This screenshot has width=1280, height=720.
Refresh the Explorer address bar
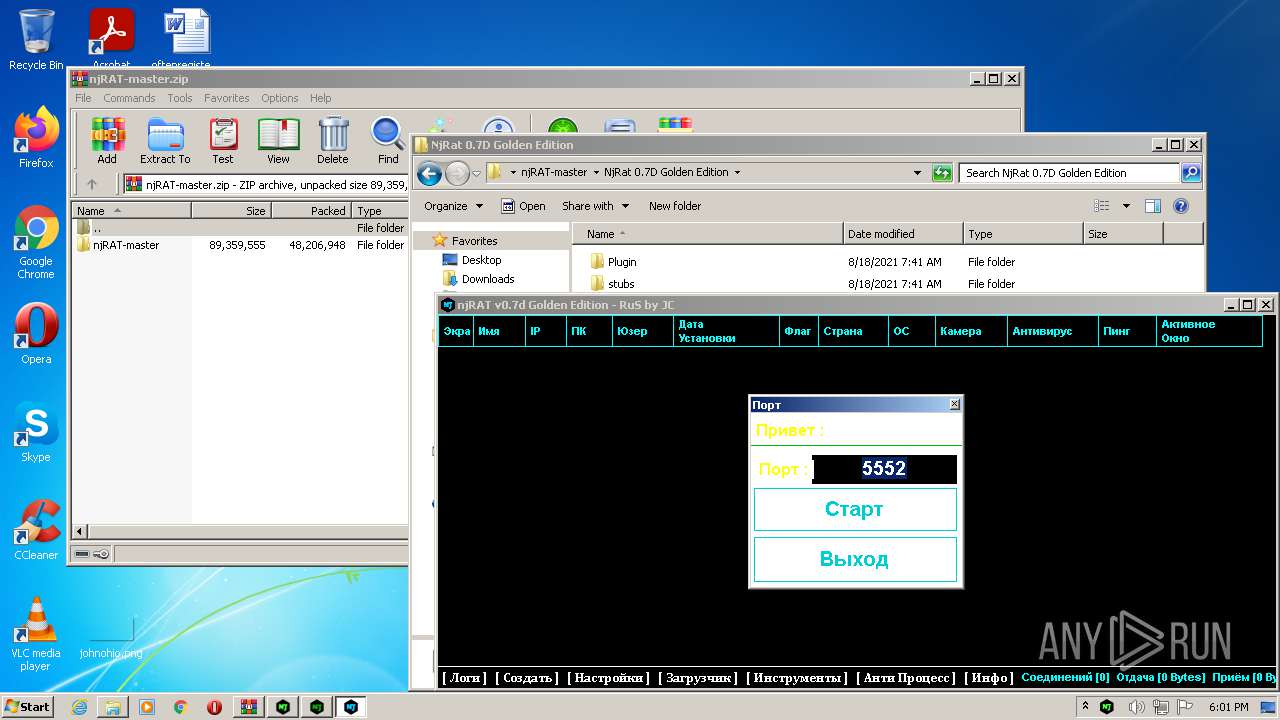pos(942,173)
